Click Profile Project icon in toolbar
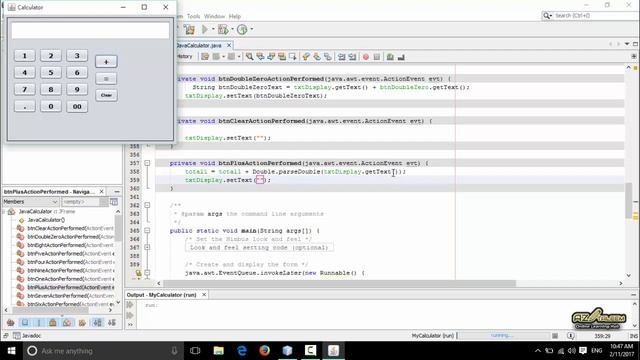The image size is (640, 360). tap(242, 29)
